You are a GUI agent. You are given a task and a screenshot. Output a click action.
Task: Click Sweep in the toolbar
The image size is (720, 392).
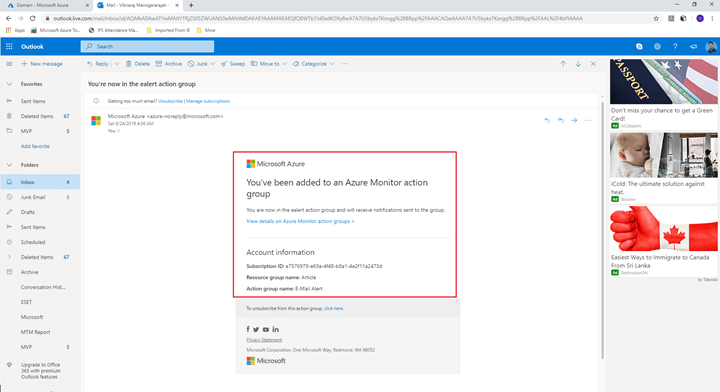233,64
